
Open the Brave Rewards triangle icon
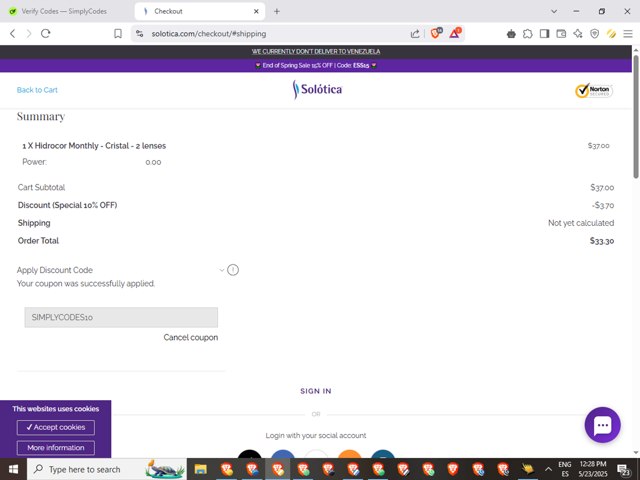point(455,33)
